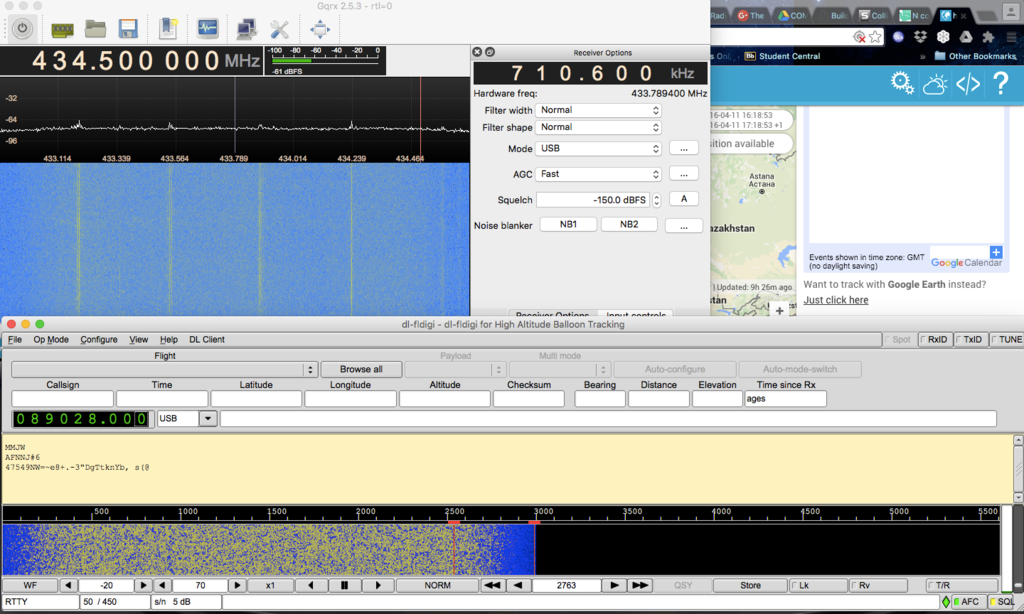Open I/O device configuration (circuit card icon)

[x=63, y=28]
